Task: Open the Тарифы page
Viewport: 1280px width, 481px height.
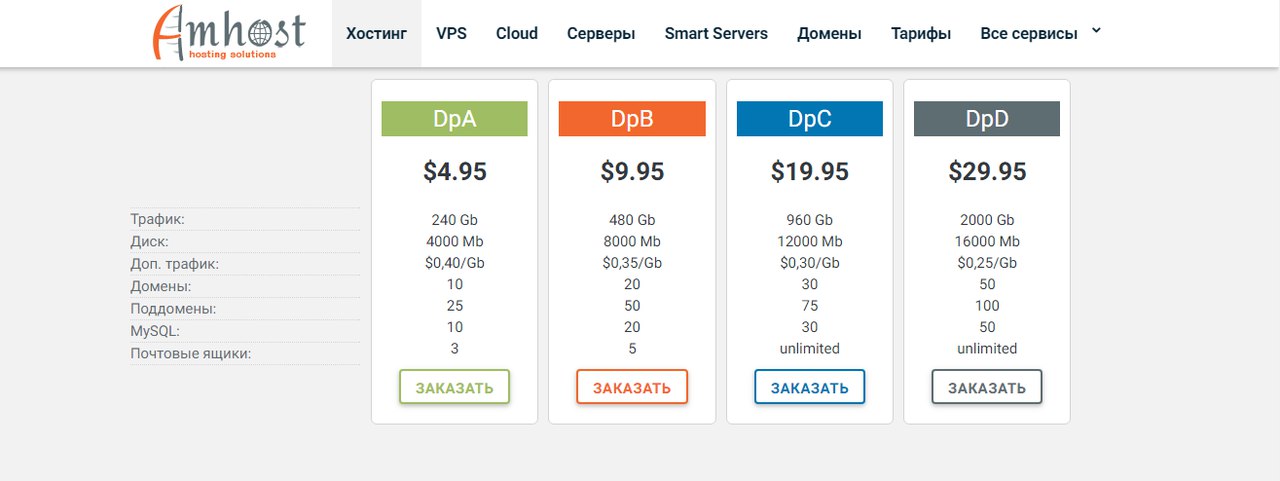Action: coord(921,33)
